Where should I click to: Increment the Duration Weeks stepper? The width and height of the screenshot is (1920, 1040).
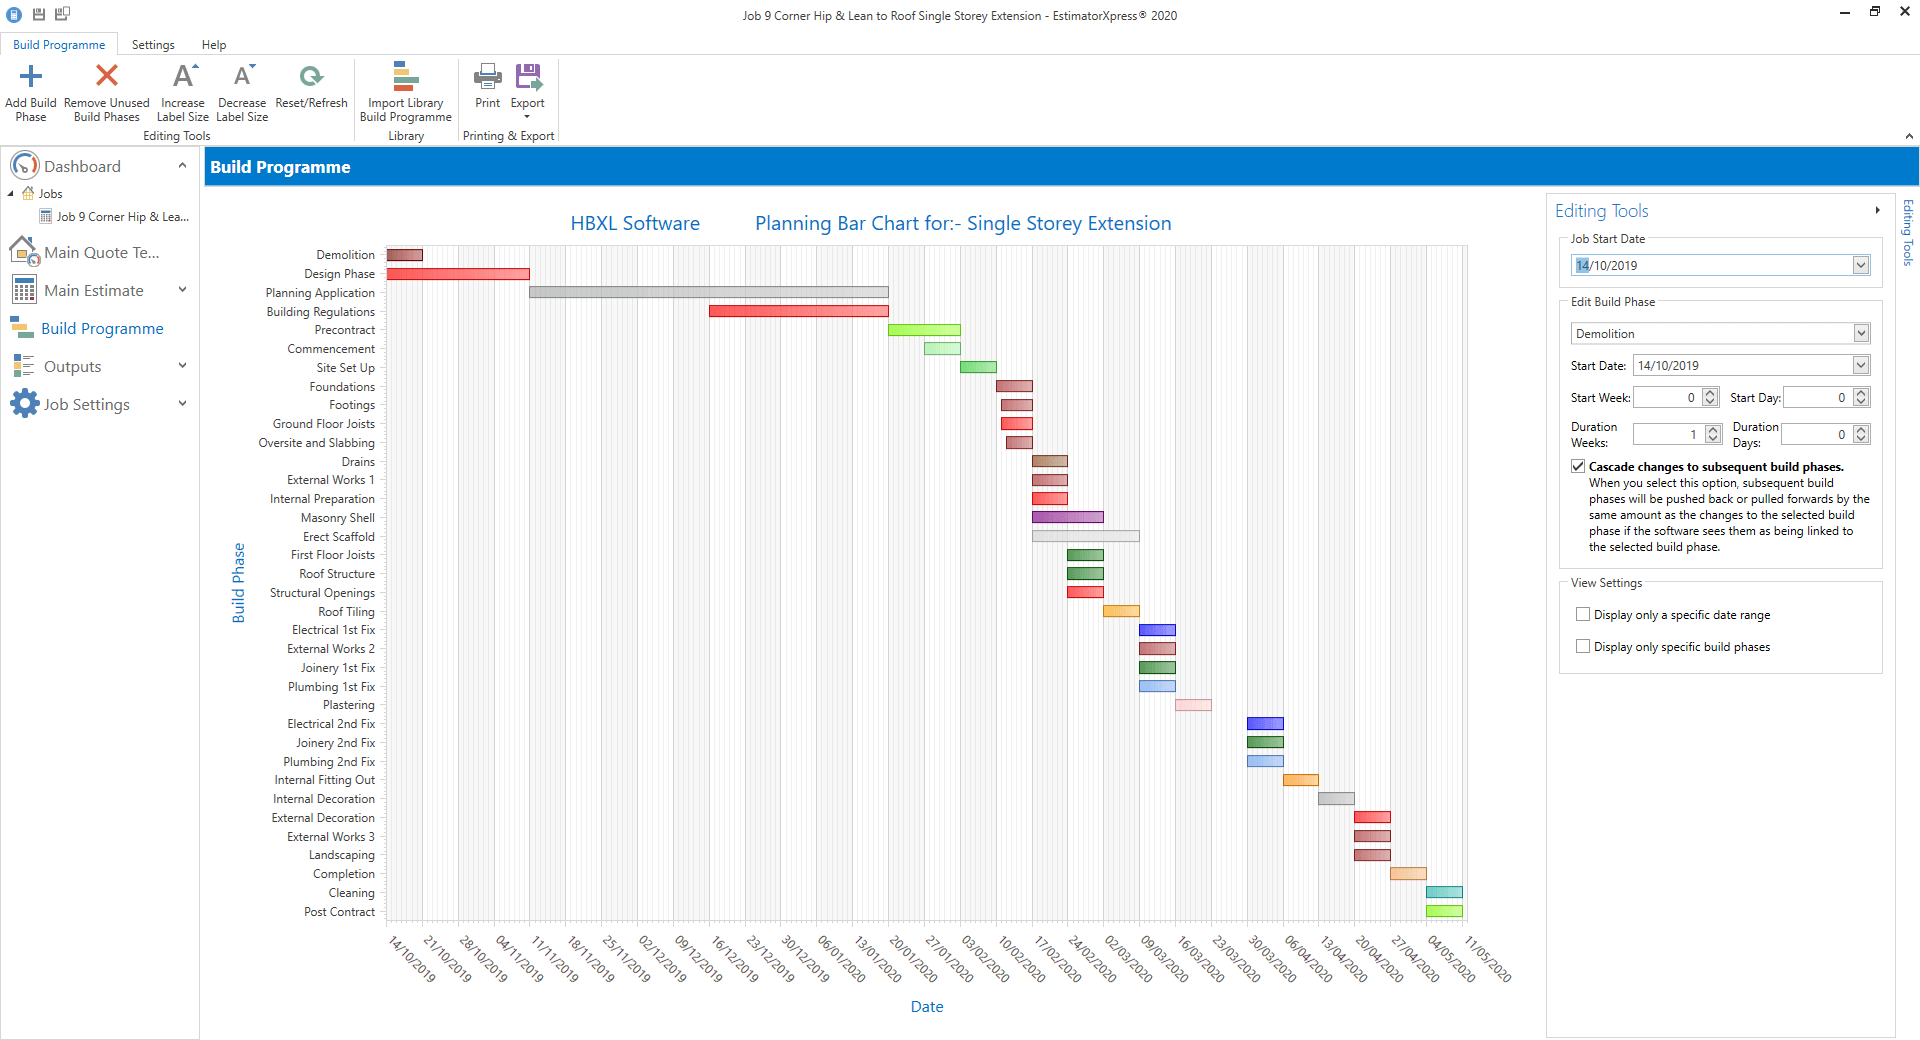(1713, 429)
